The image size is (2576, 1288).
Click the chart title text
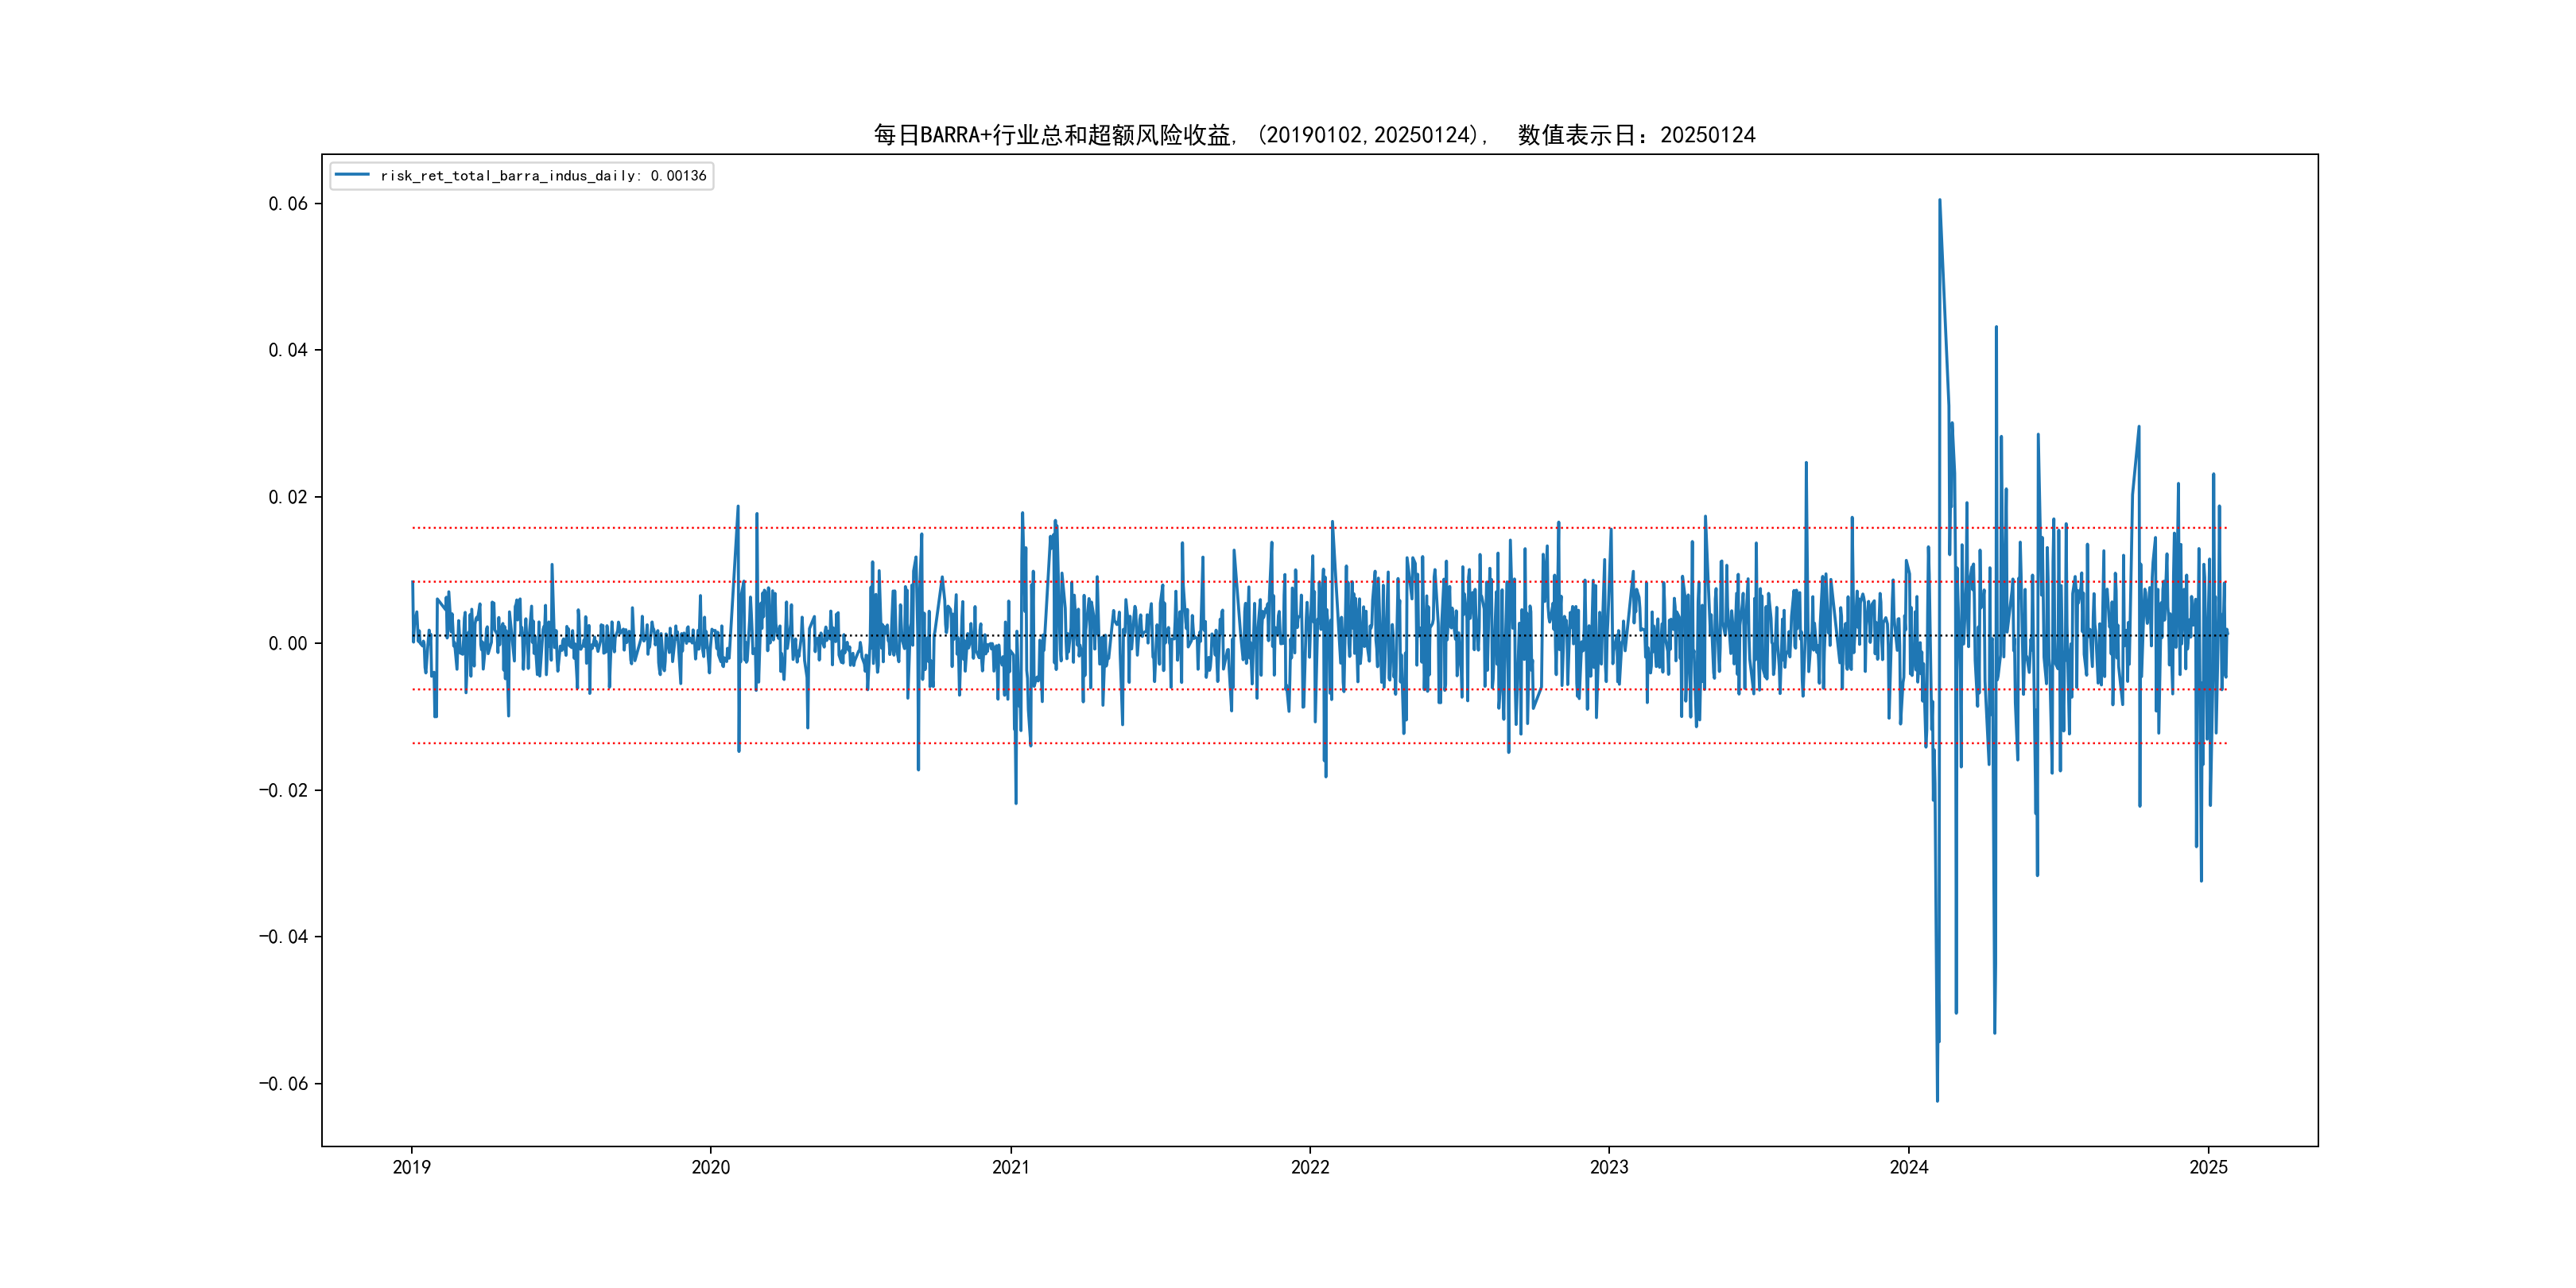coord(1314,135)
